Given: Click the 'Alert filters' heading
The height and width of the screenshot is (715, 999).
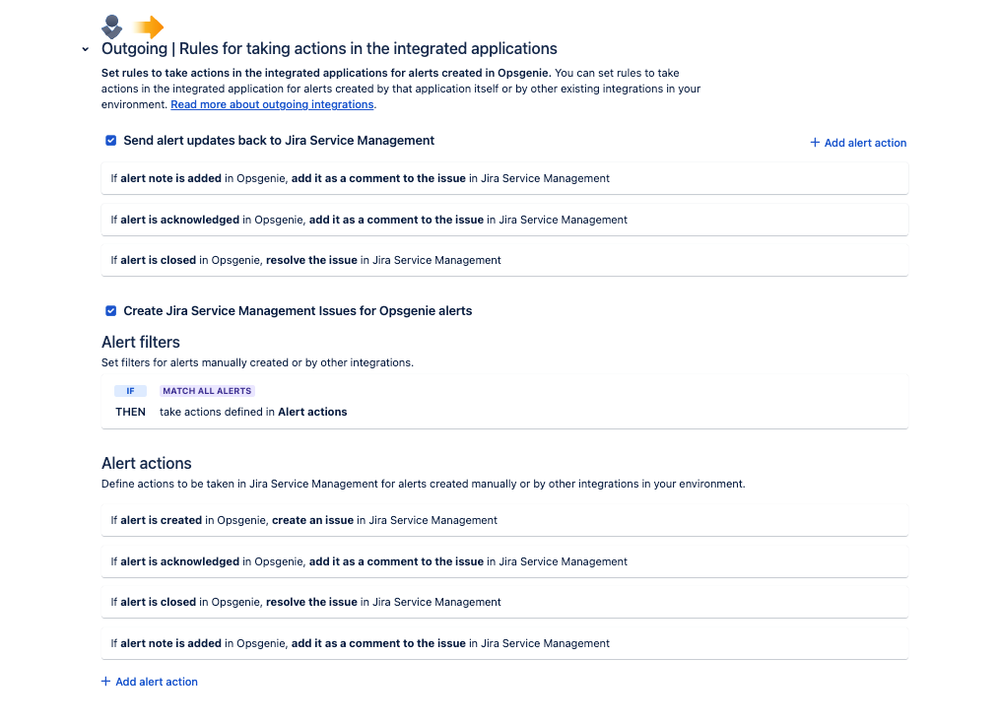Looking at the screenshot, I should [x=141, y=342].
